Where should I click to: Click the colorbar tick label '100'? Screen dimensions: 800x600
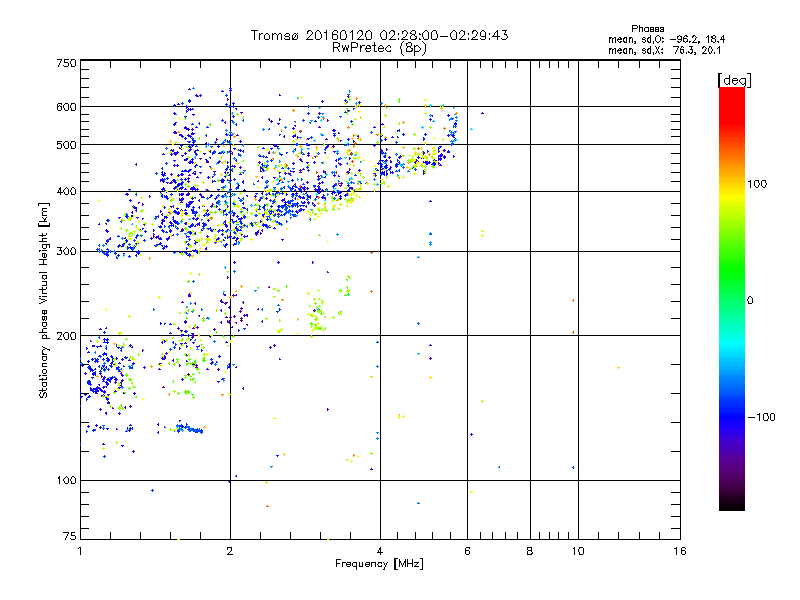757,184
